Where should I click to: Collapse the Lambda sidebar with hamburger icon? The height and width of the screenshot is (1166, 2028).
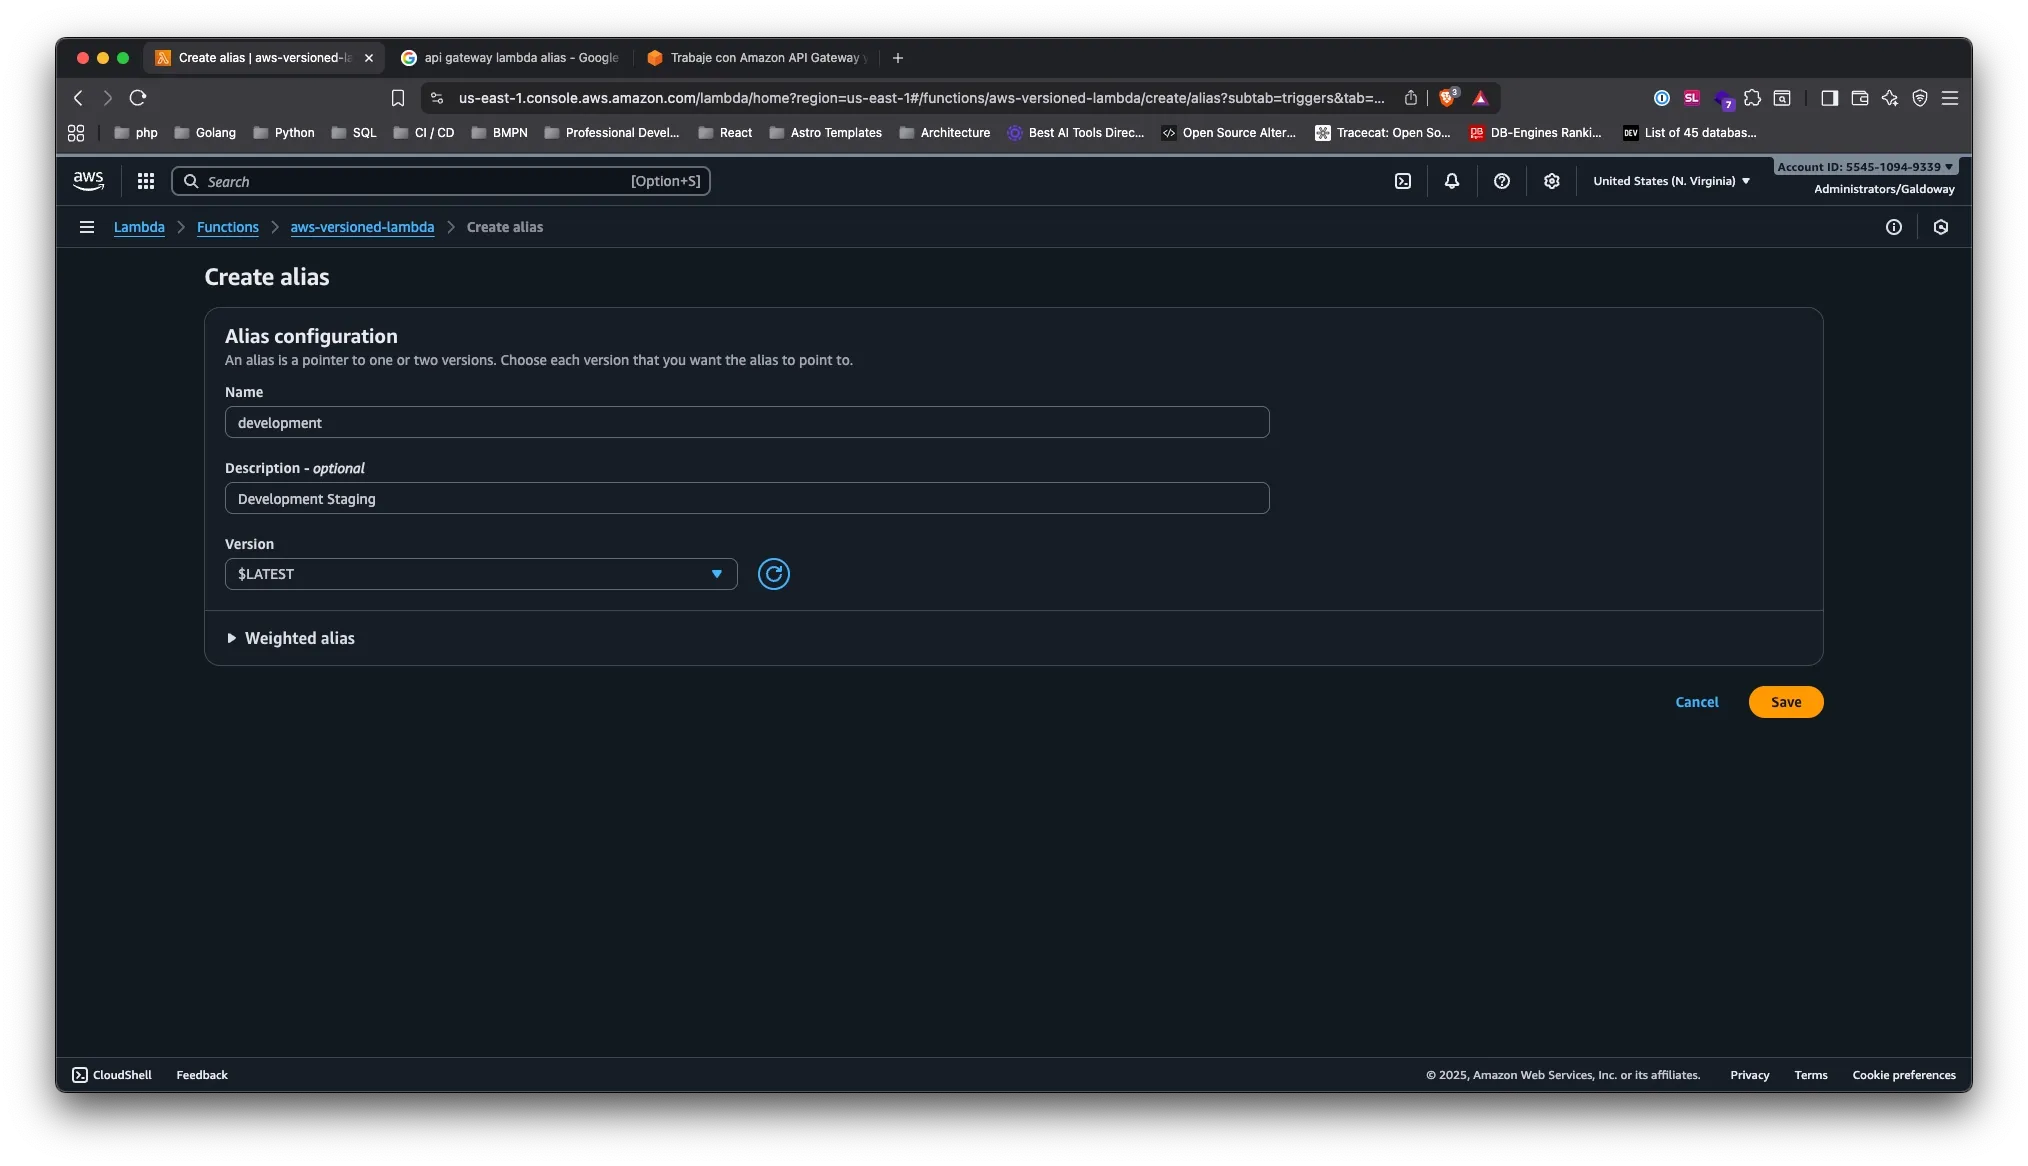(x=87, y=227)
